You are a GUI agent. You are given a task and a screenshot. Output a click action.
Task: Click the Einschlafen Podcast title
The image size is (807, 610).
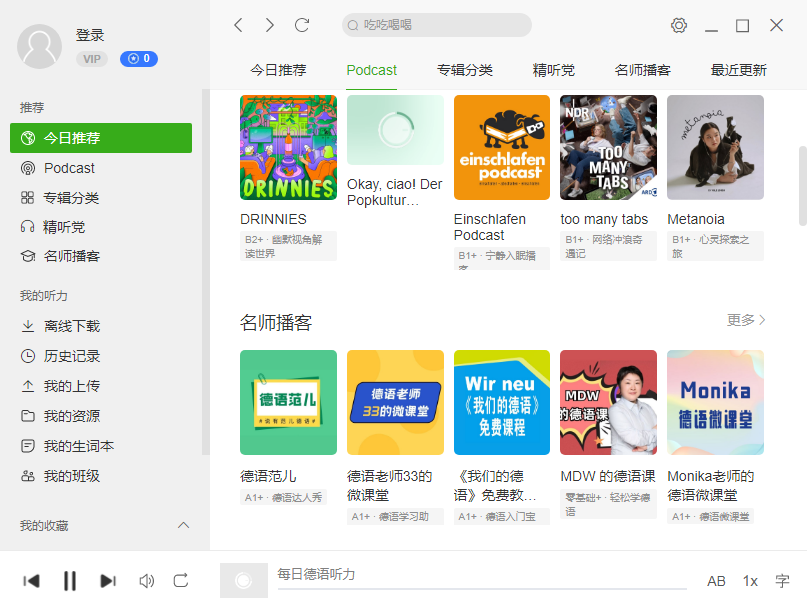point(489,227)
